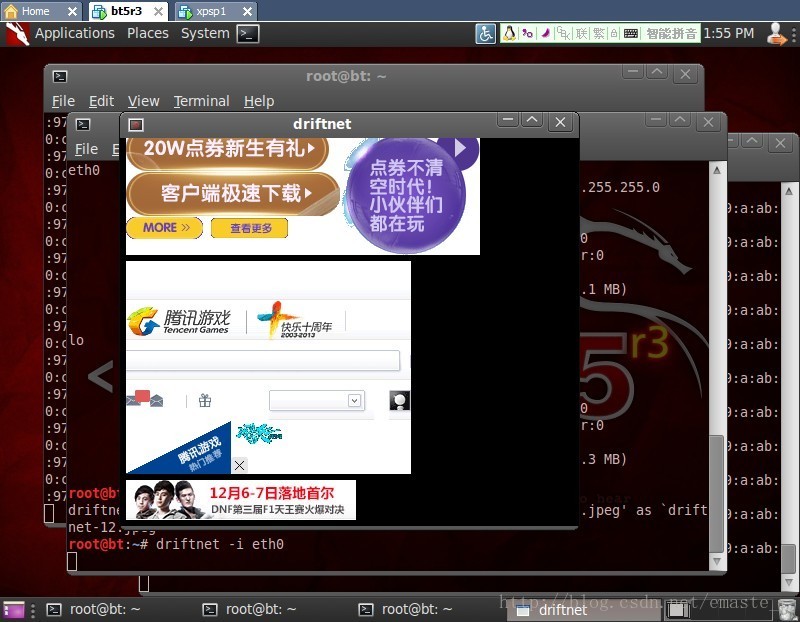Image resolution: width=800 pixels, height=622 pixels.
Task: Click the Tux penguin input method icon
Action: click(x=509, y=34)
